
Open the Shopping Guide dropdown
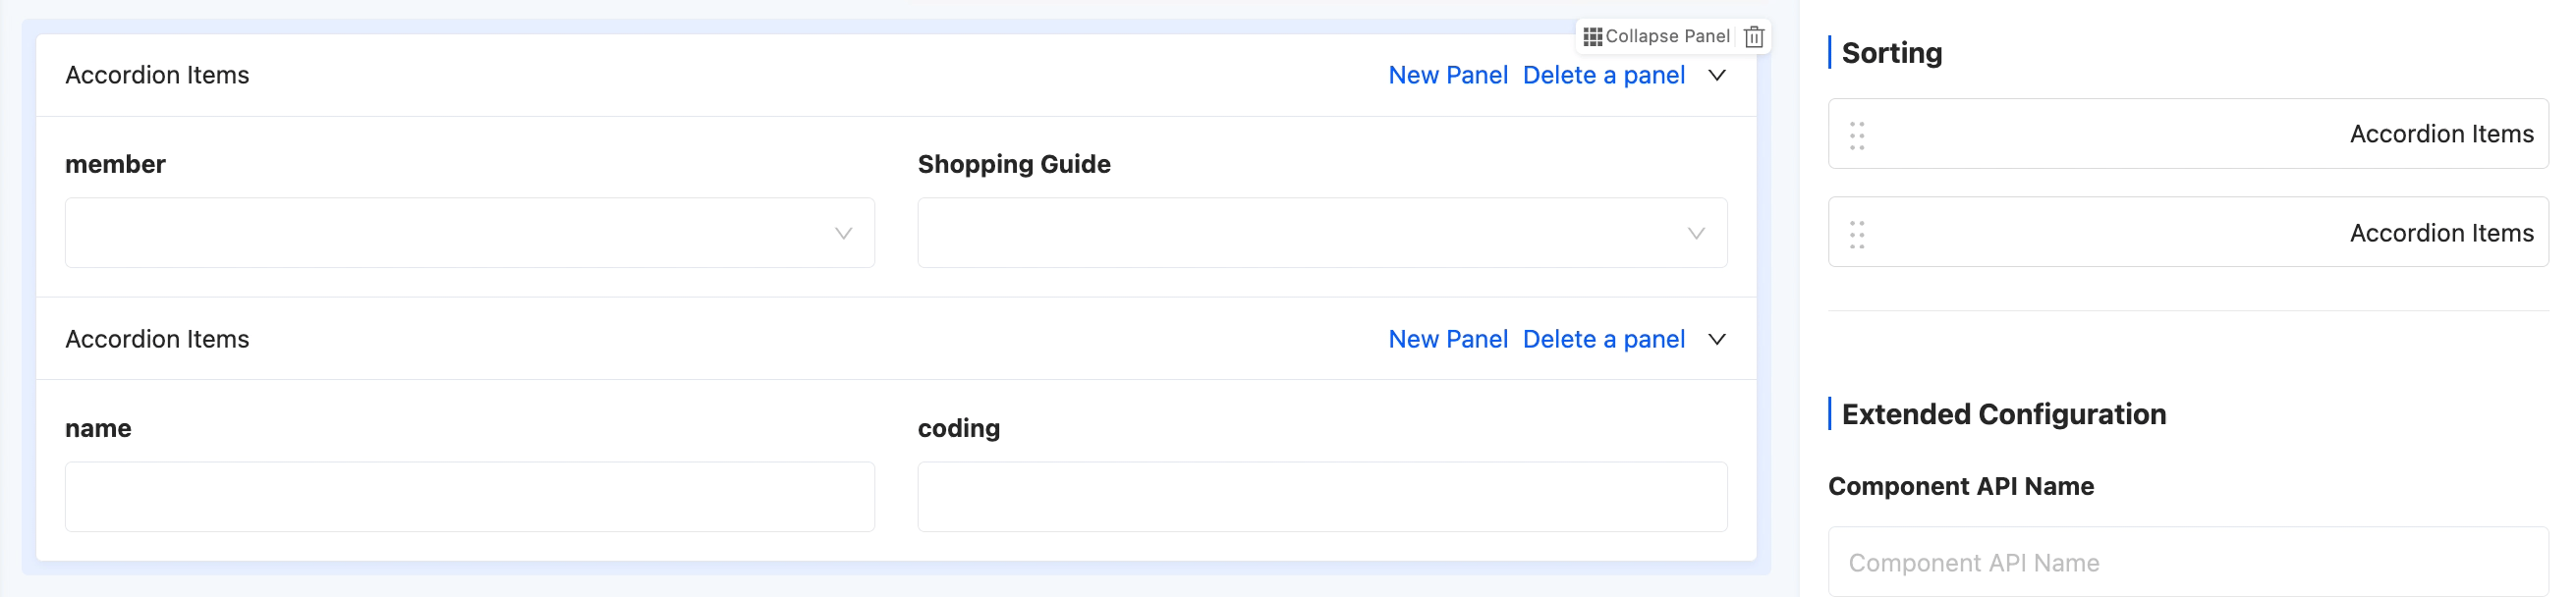[x=1322, y=233]
